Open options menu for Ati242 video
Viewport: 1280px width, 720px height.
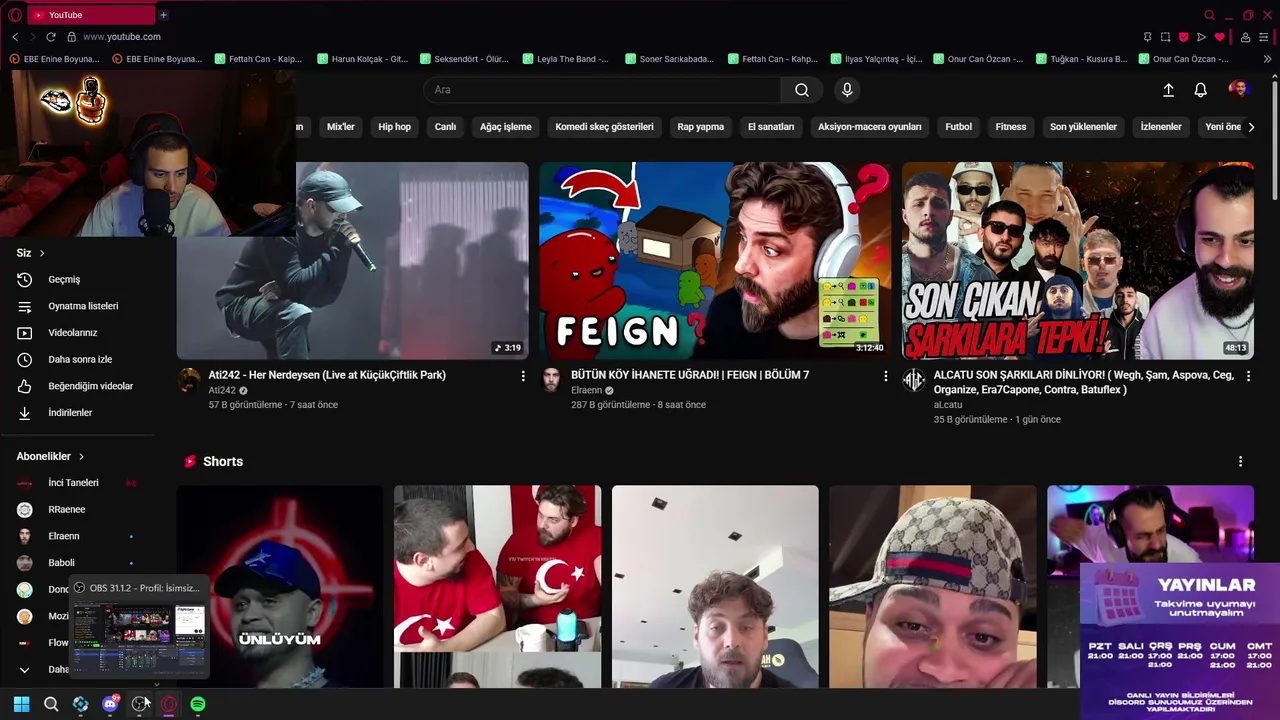tap(522, 376)
